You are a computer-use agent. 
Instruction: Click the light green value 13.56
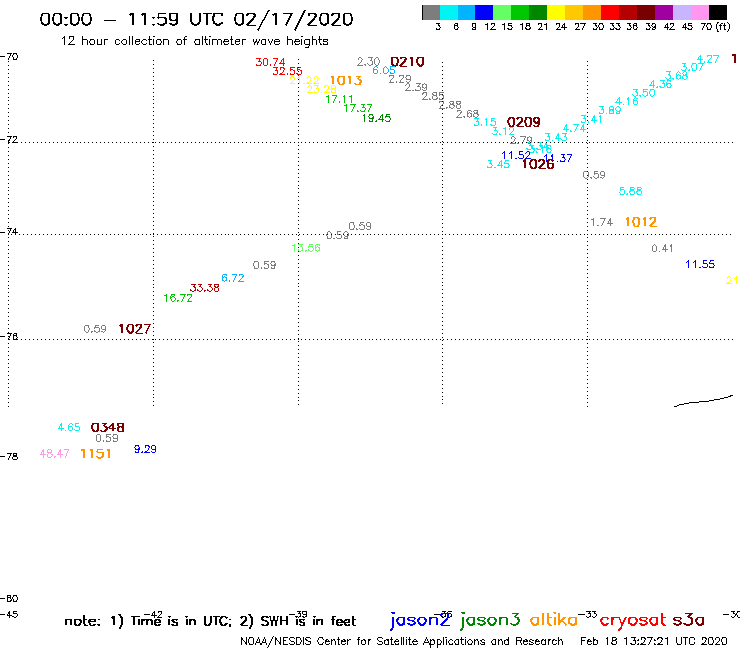point(306,248)
